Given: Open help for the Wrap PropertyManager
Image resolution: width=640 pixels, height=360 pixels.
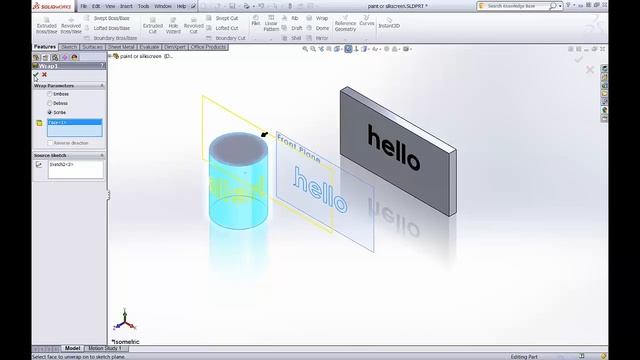Looking at the screenshot, I should point(102,66).
